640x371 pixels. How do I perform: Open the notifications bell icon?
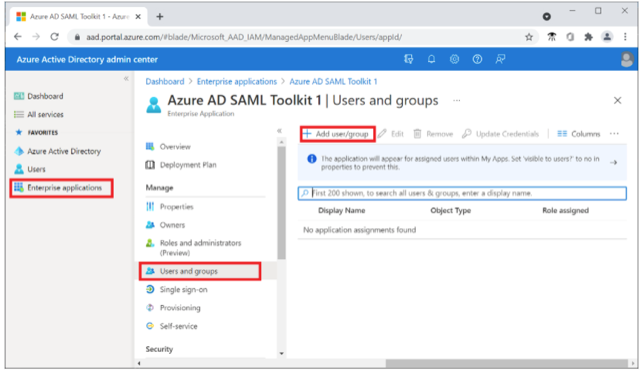[x=431, y=60]
